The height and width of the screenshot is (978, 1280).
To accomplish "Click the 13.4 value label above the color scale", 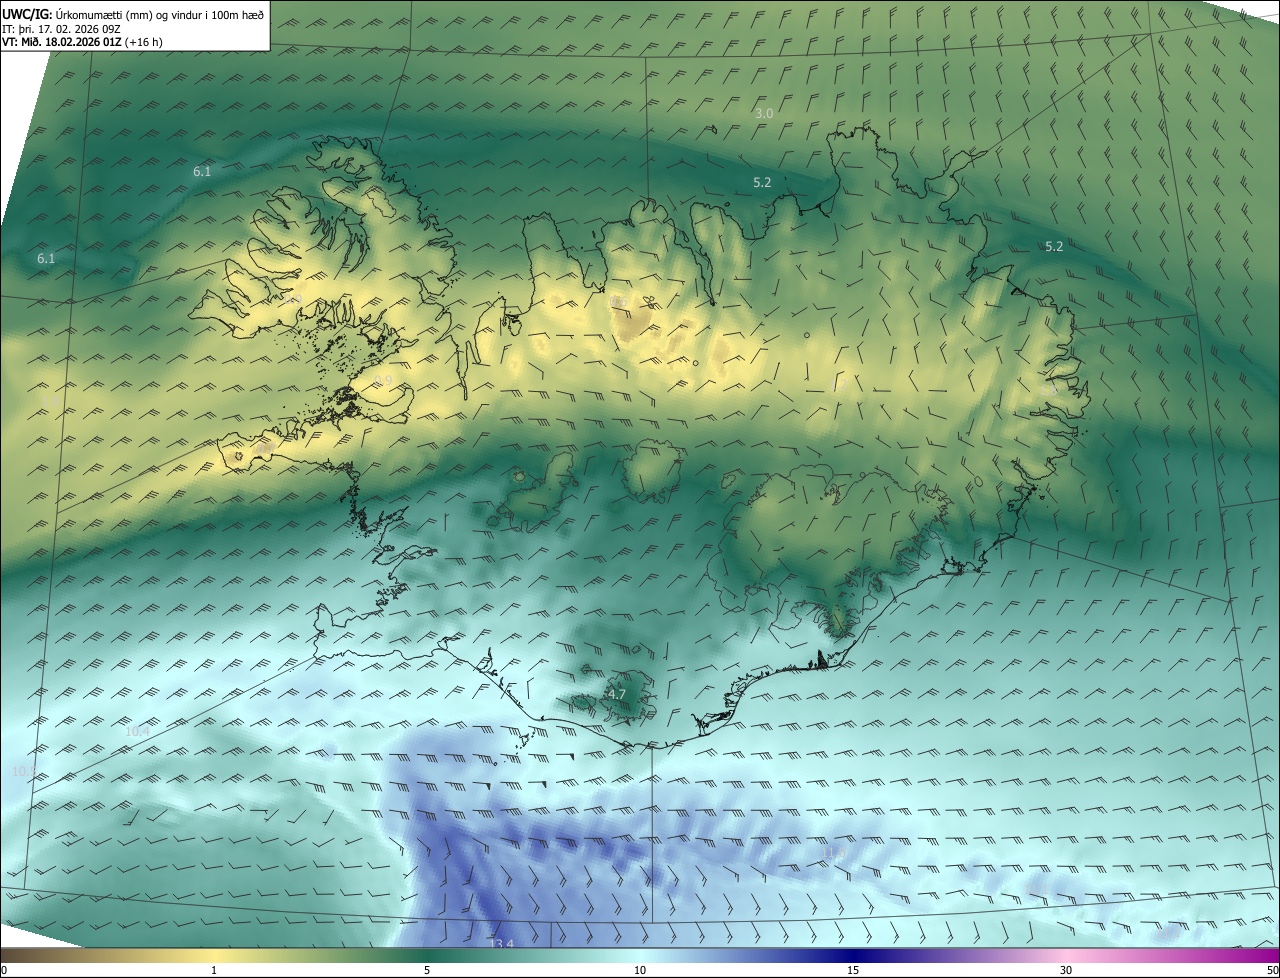I will tap(501, 944).
